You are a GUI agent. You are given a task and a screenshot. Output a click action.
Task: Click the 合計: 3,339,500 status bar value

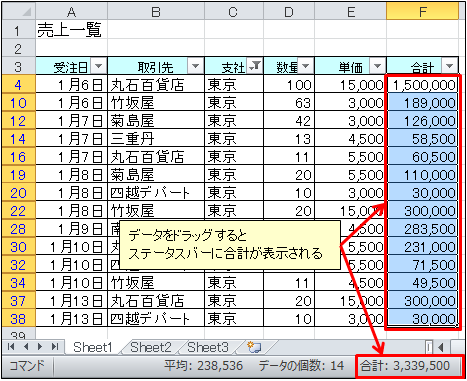coord(405,366)
